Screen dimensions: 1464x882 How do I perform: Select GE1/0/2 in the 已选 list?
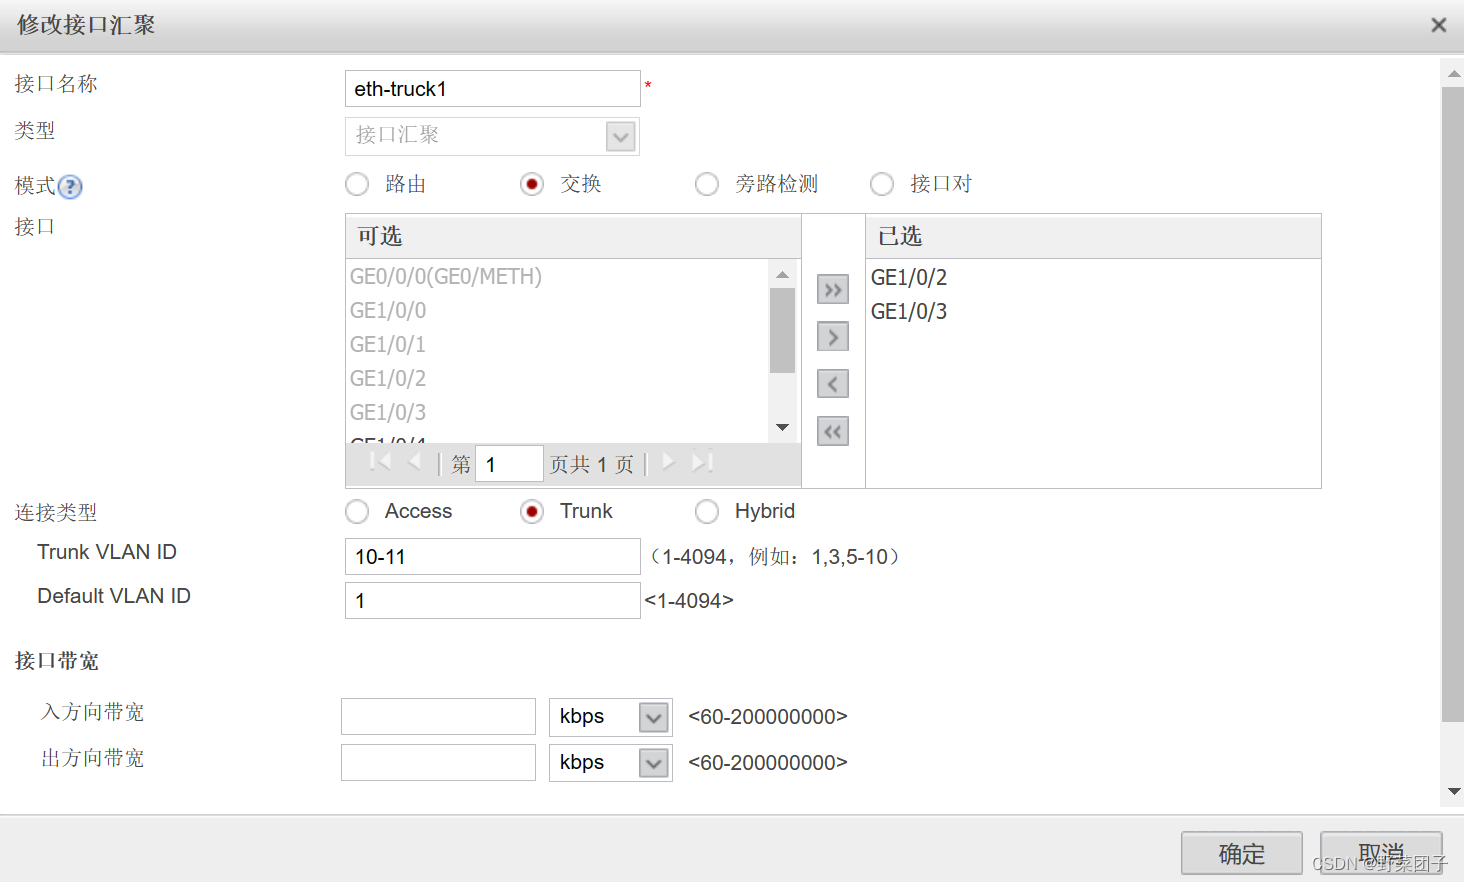pyautogui.click(x=909, y=277)
